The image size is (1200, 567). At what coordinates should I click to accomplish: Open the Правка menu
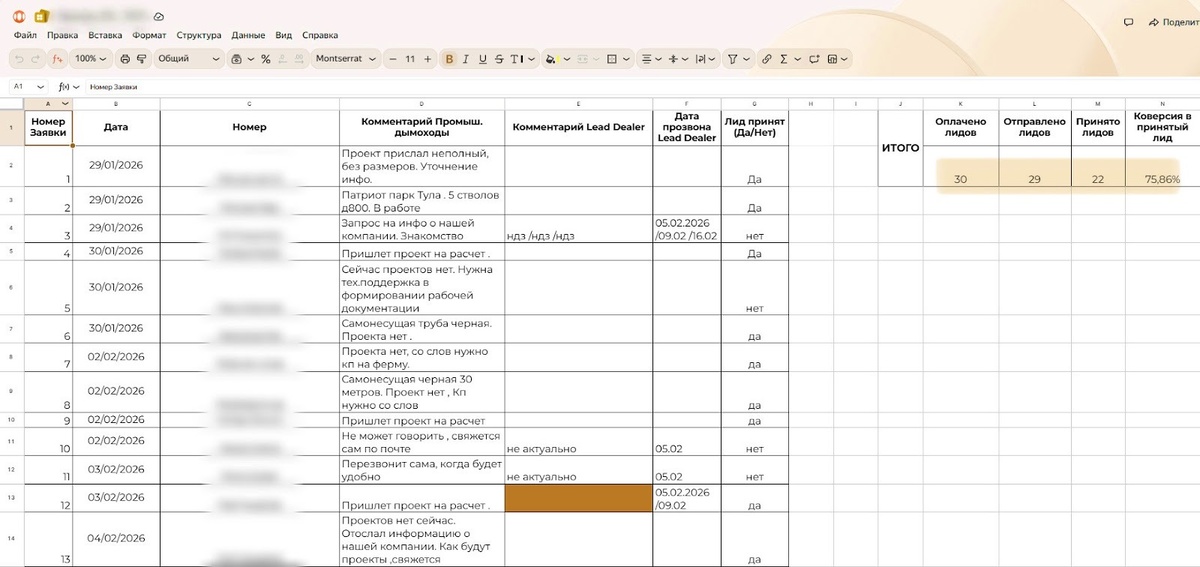click(62, 35)
